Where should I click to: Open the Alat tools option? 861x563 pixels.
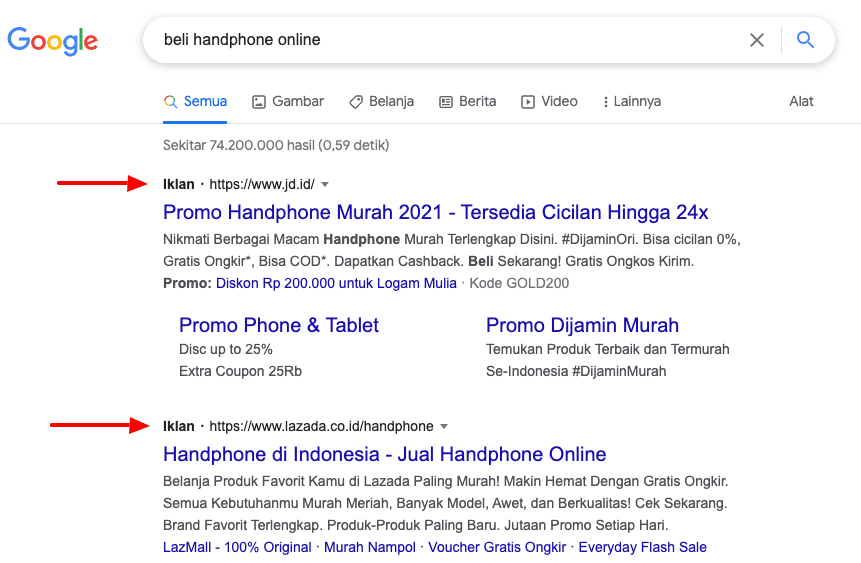click(801, 101)
